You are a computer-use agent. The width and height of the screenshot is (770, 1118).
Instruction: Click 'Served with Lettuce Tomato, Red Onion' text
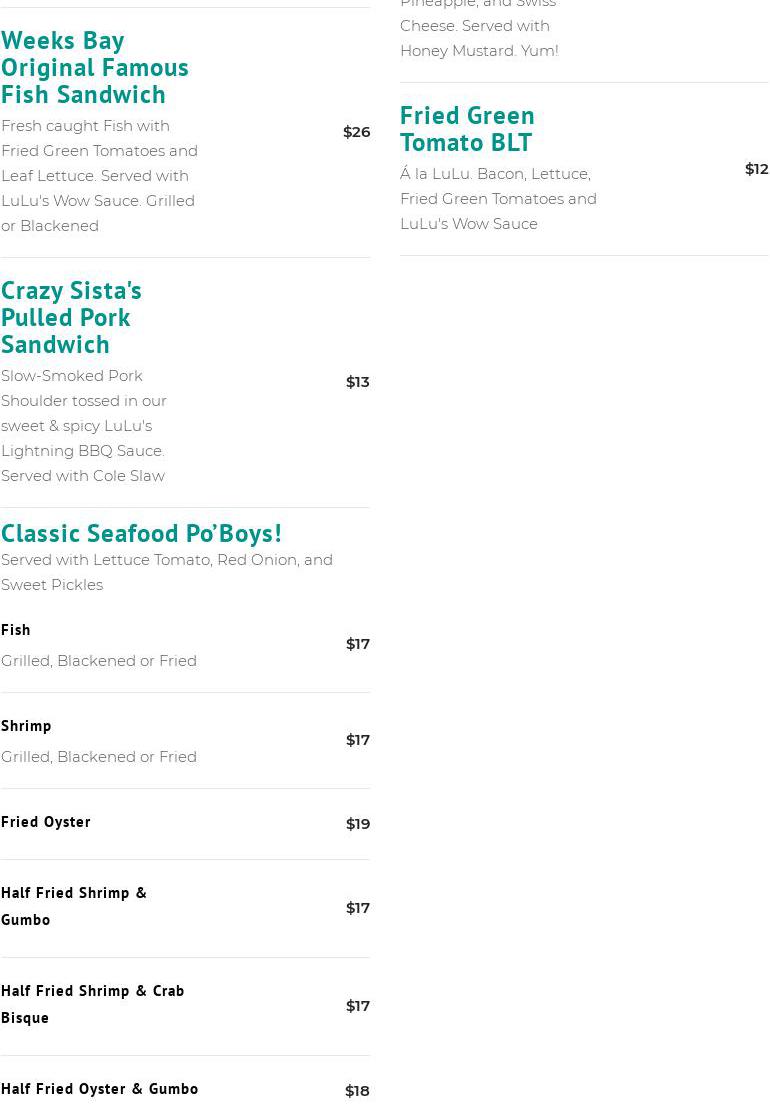pos(167,572)
